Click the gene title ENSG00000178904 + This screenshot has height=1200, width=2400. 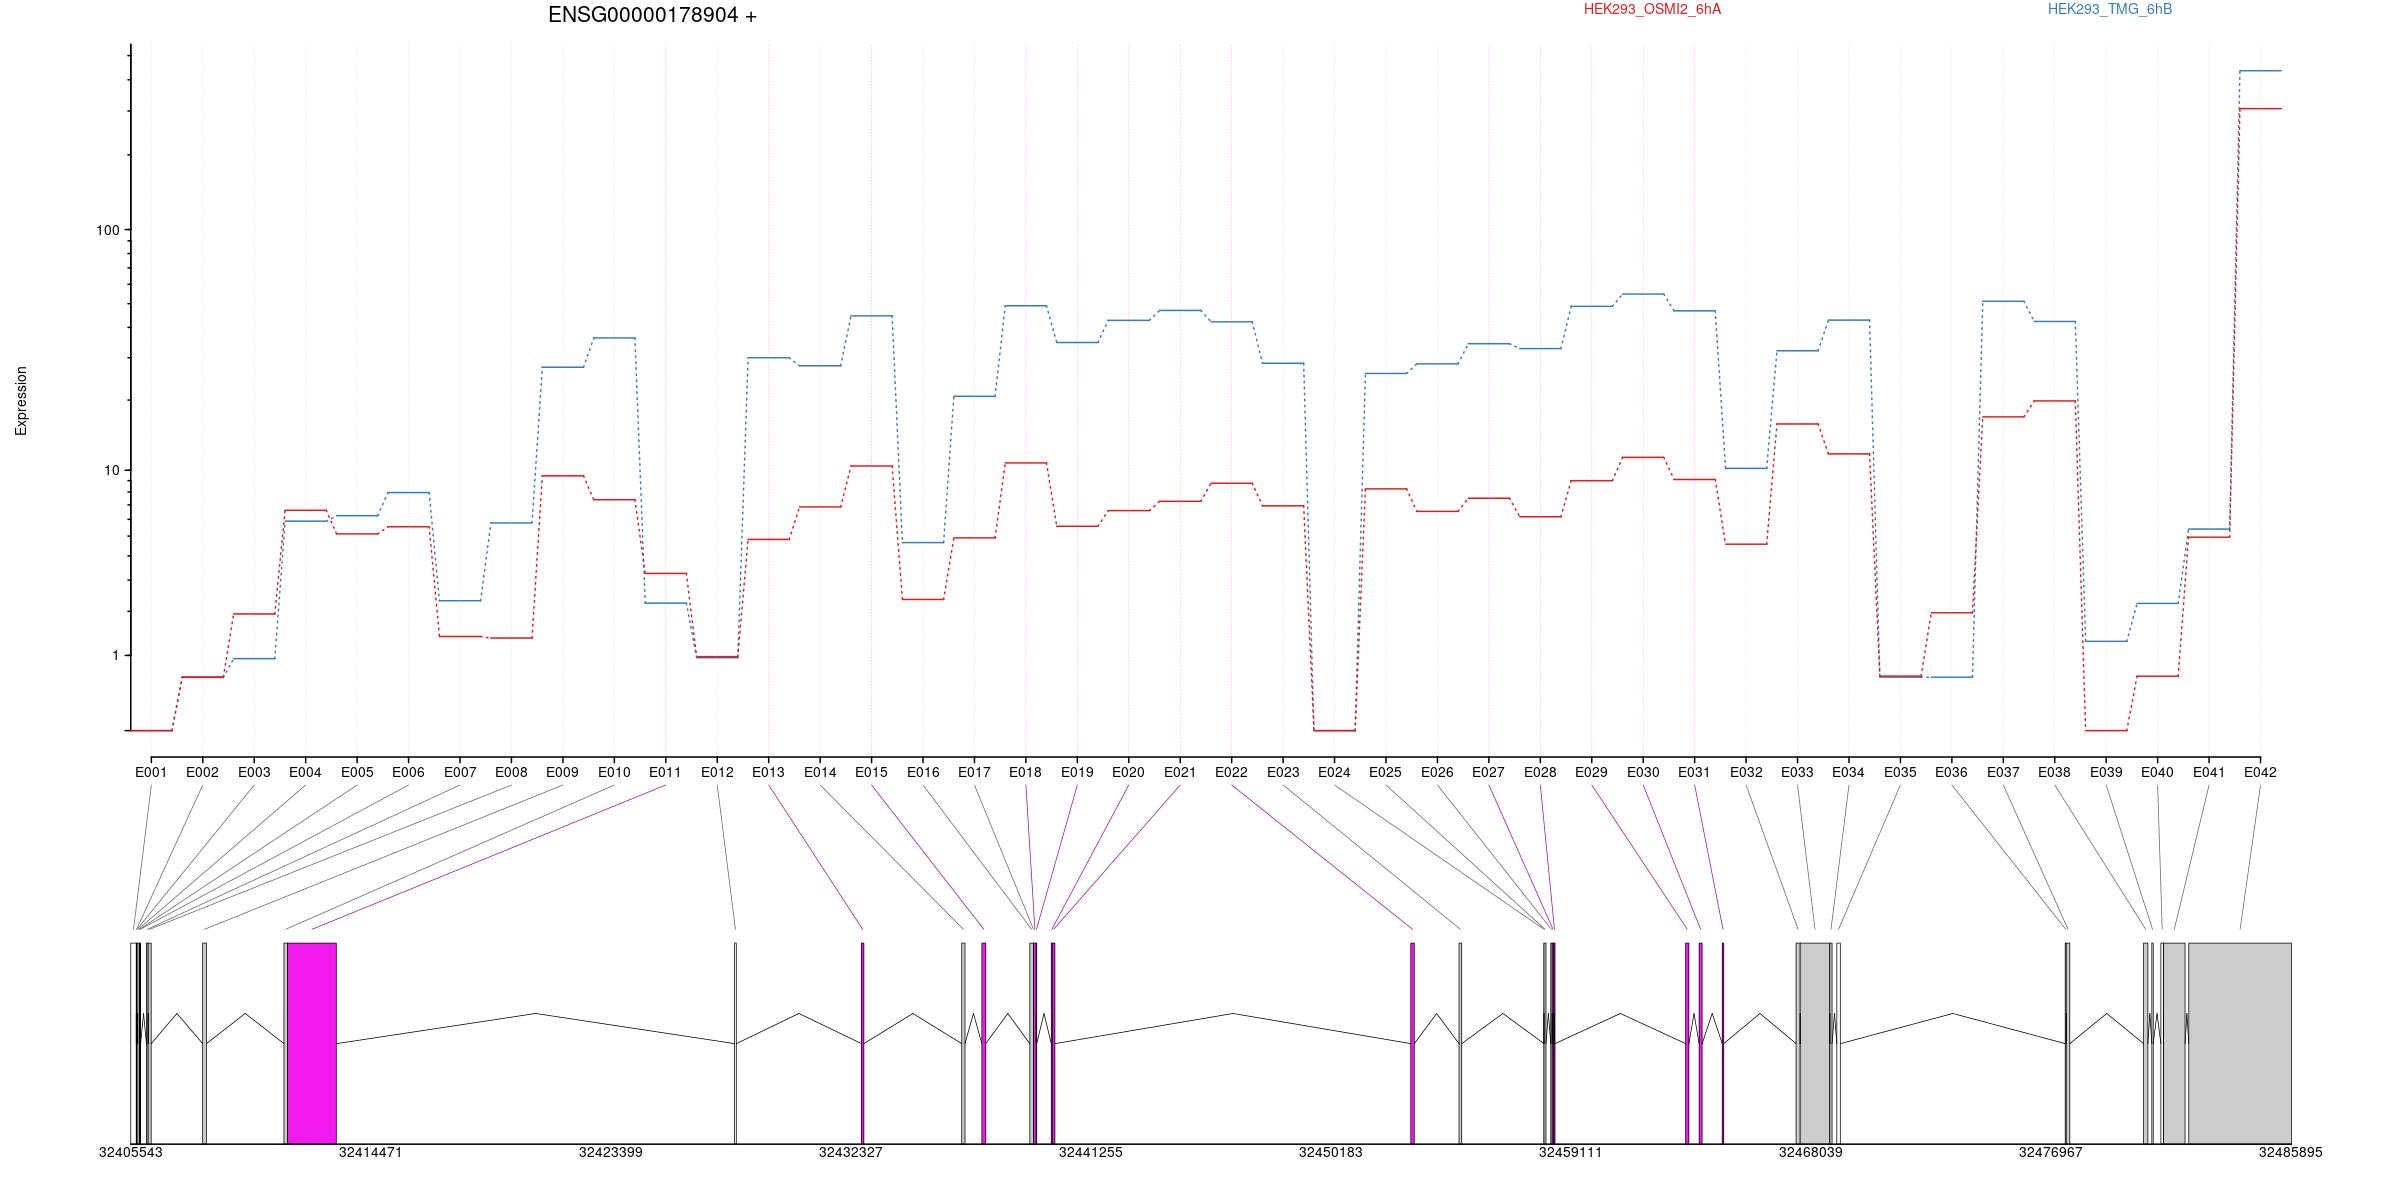click(652, 15)
